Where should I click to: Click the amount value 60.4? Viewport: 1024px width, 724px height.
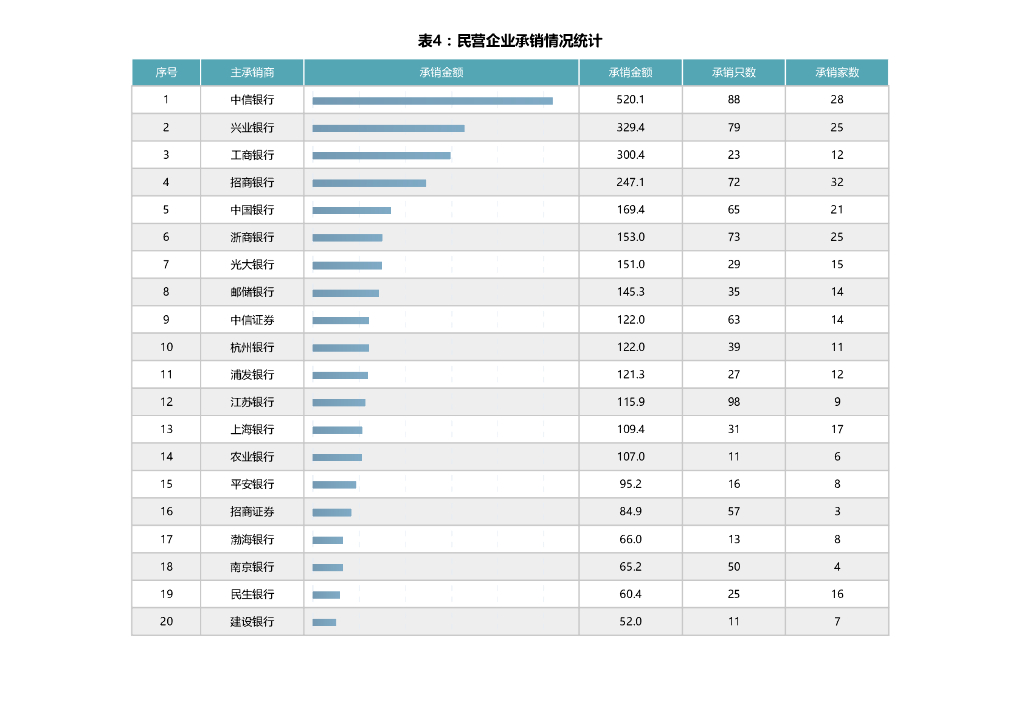coord(630,594)
